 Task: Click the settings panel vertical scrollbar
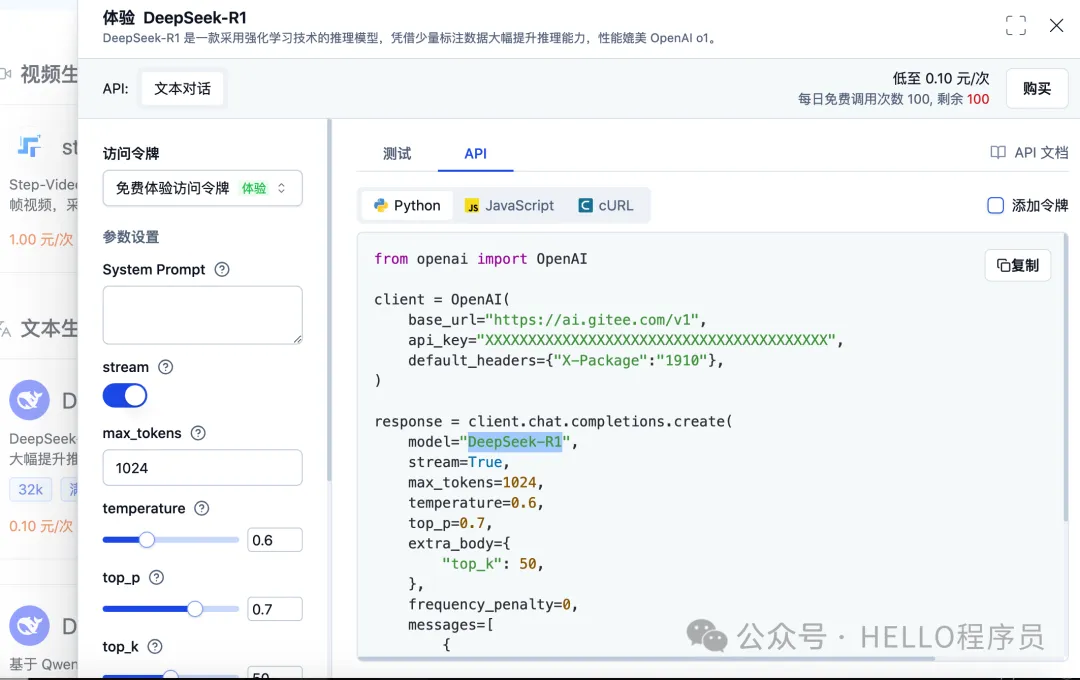(329, 300)
